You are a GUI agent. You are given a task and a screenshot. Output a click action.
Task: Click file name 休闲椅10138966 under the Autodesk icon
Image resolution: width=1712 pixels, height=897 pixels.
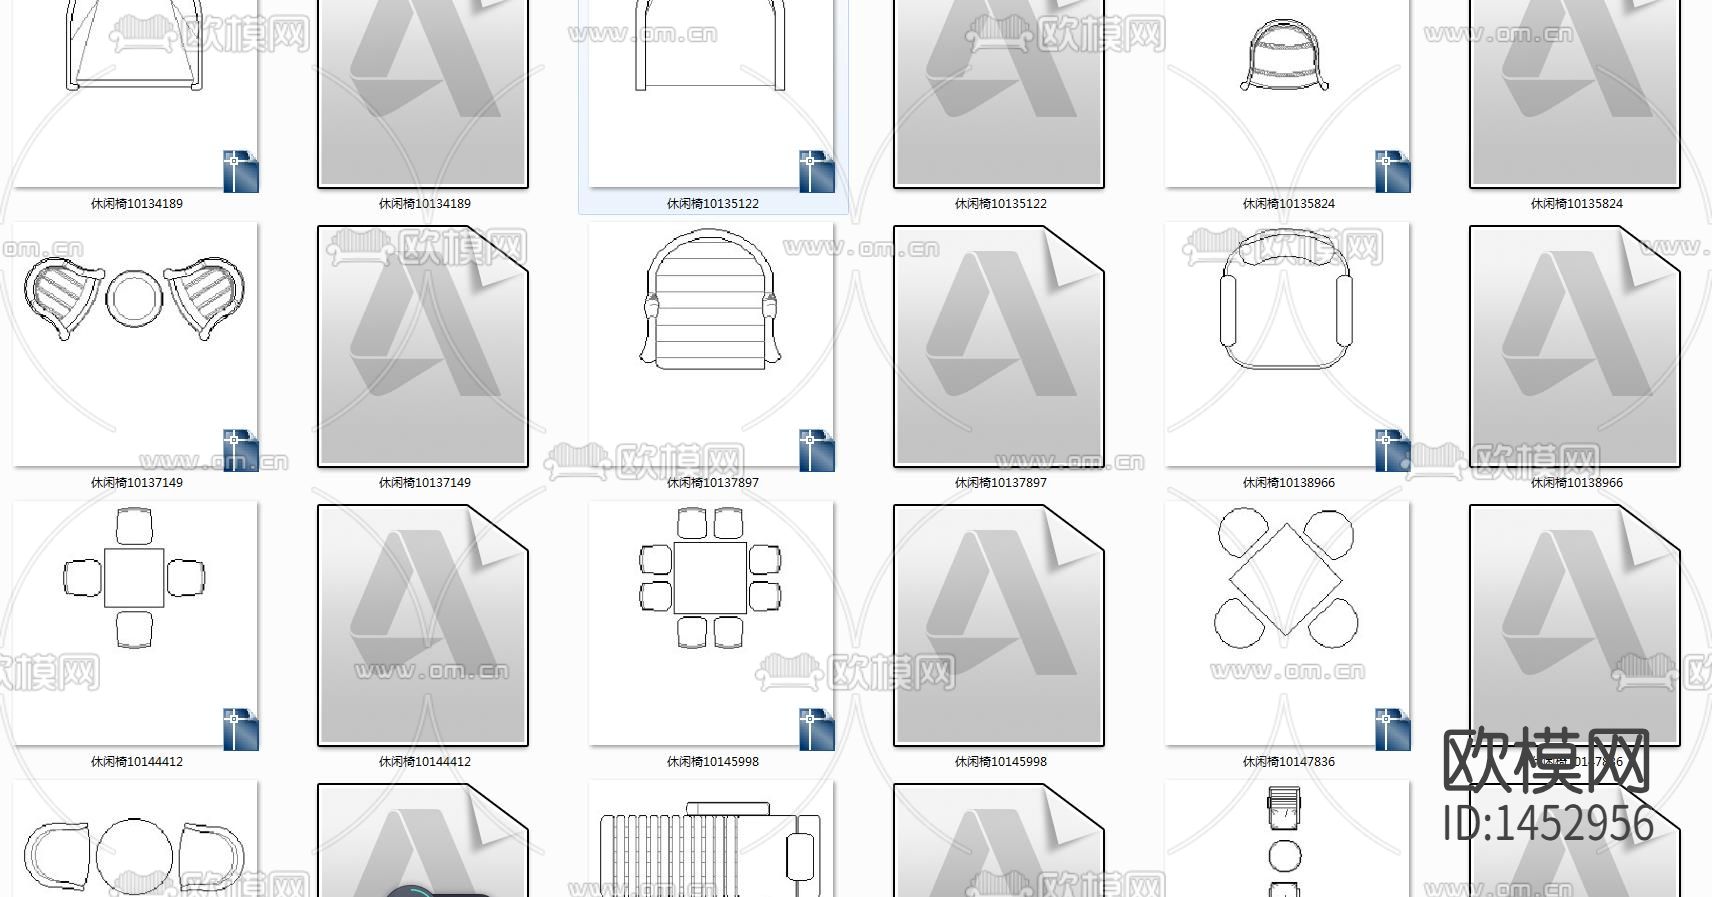click(1577, 483)
